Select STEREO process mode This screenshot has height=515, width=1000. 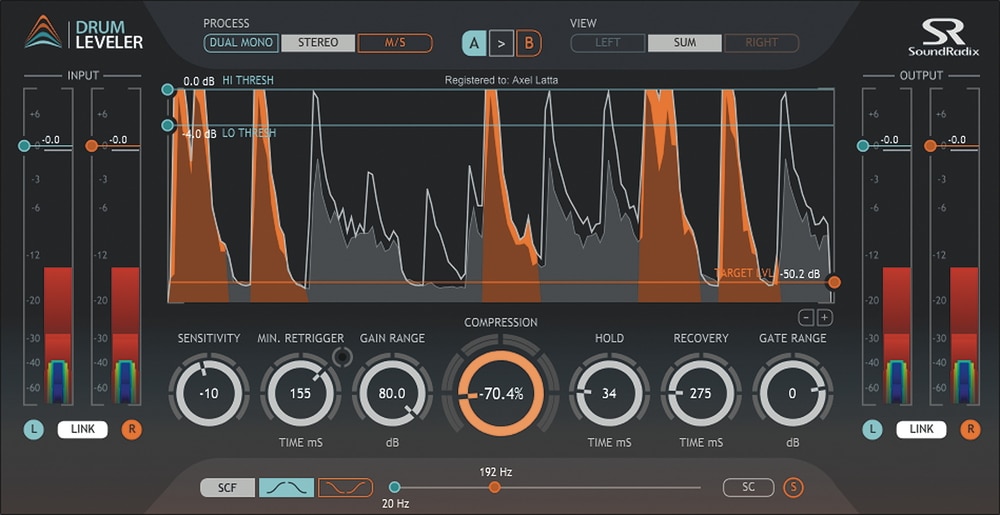(318, 43)
